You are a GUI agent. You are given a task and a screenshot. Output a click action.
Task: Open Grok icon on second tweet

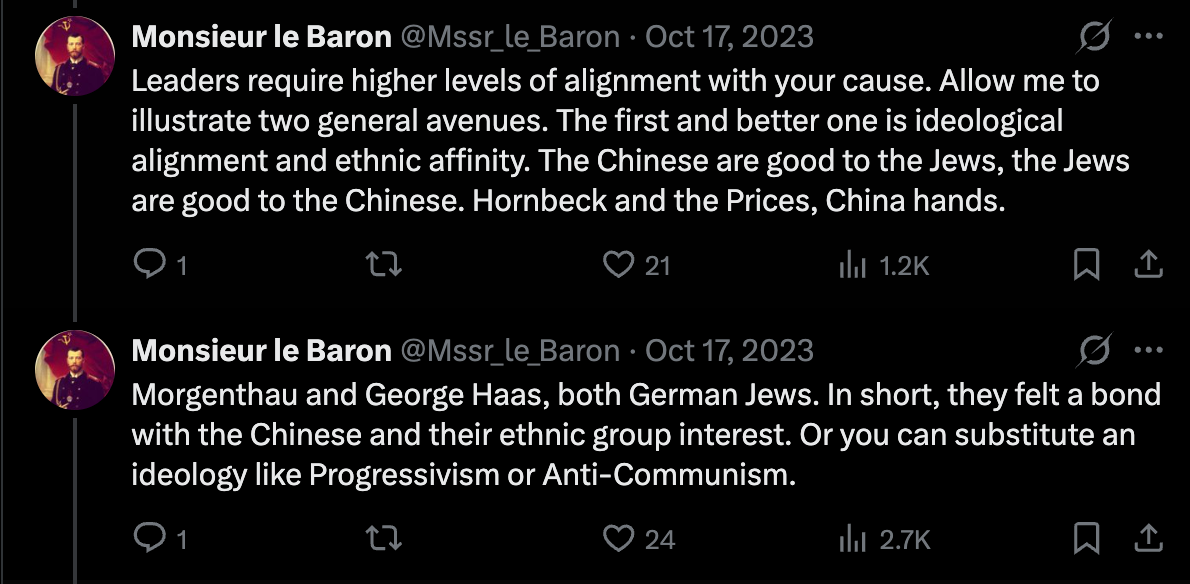1094,351
